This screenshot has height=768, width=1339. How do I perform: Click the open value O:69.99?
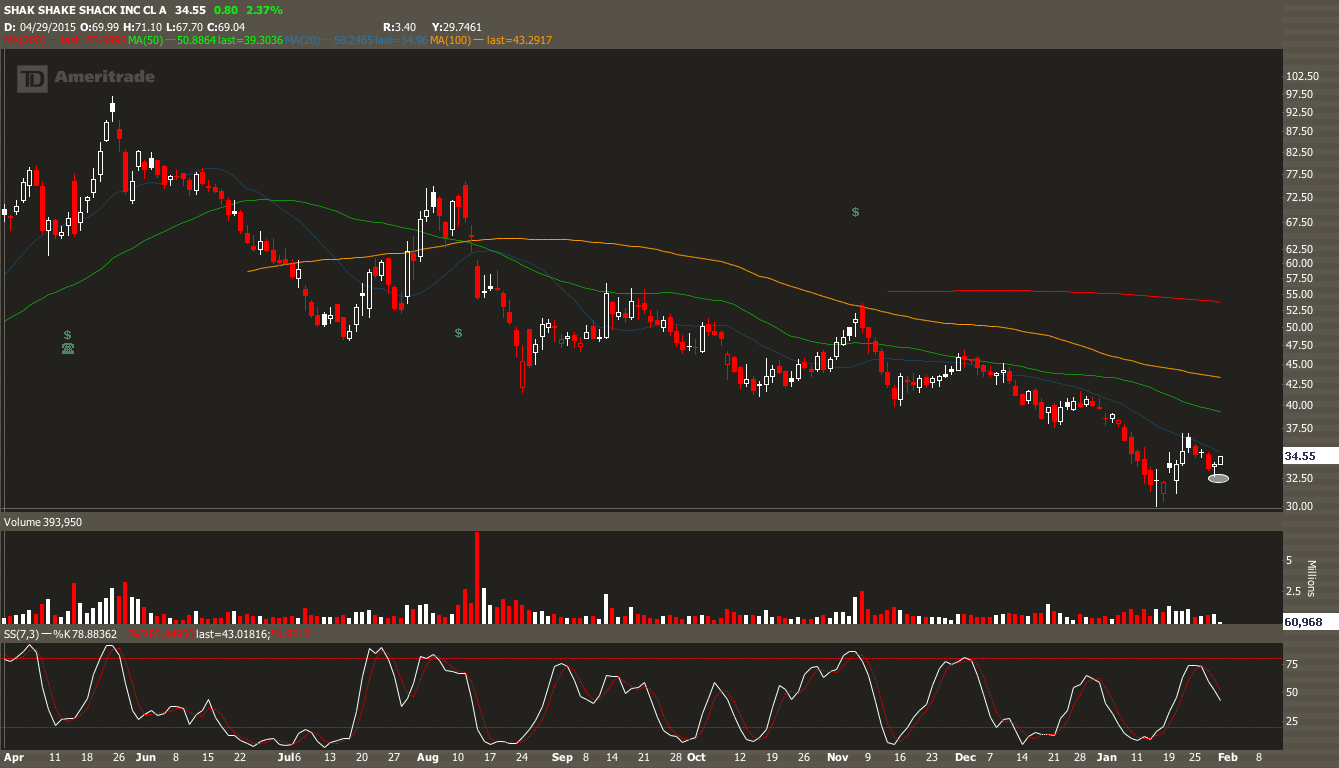tap(98, 25)
